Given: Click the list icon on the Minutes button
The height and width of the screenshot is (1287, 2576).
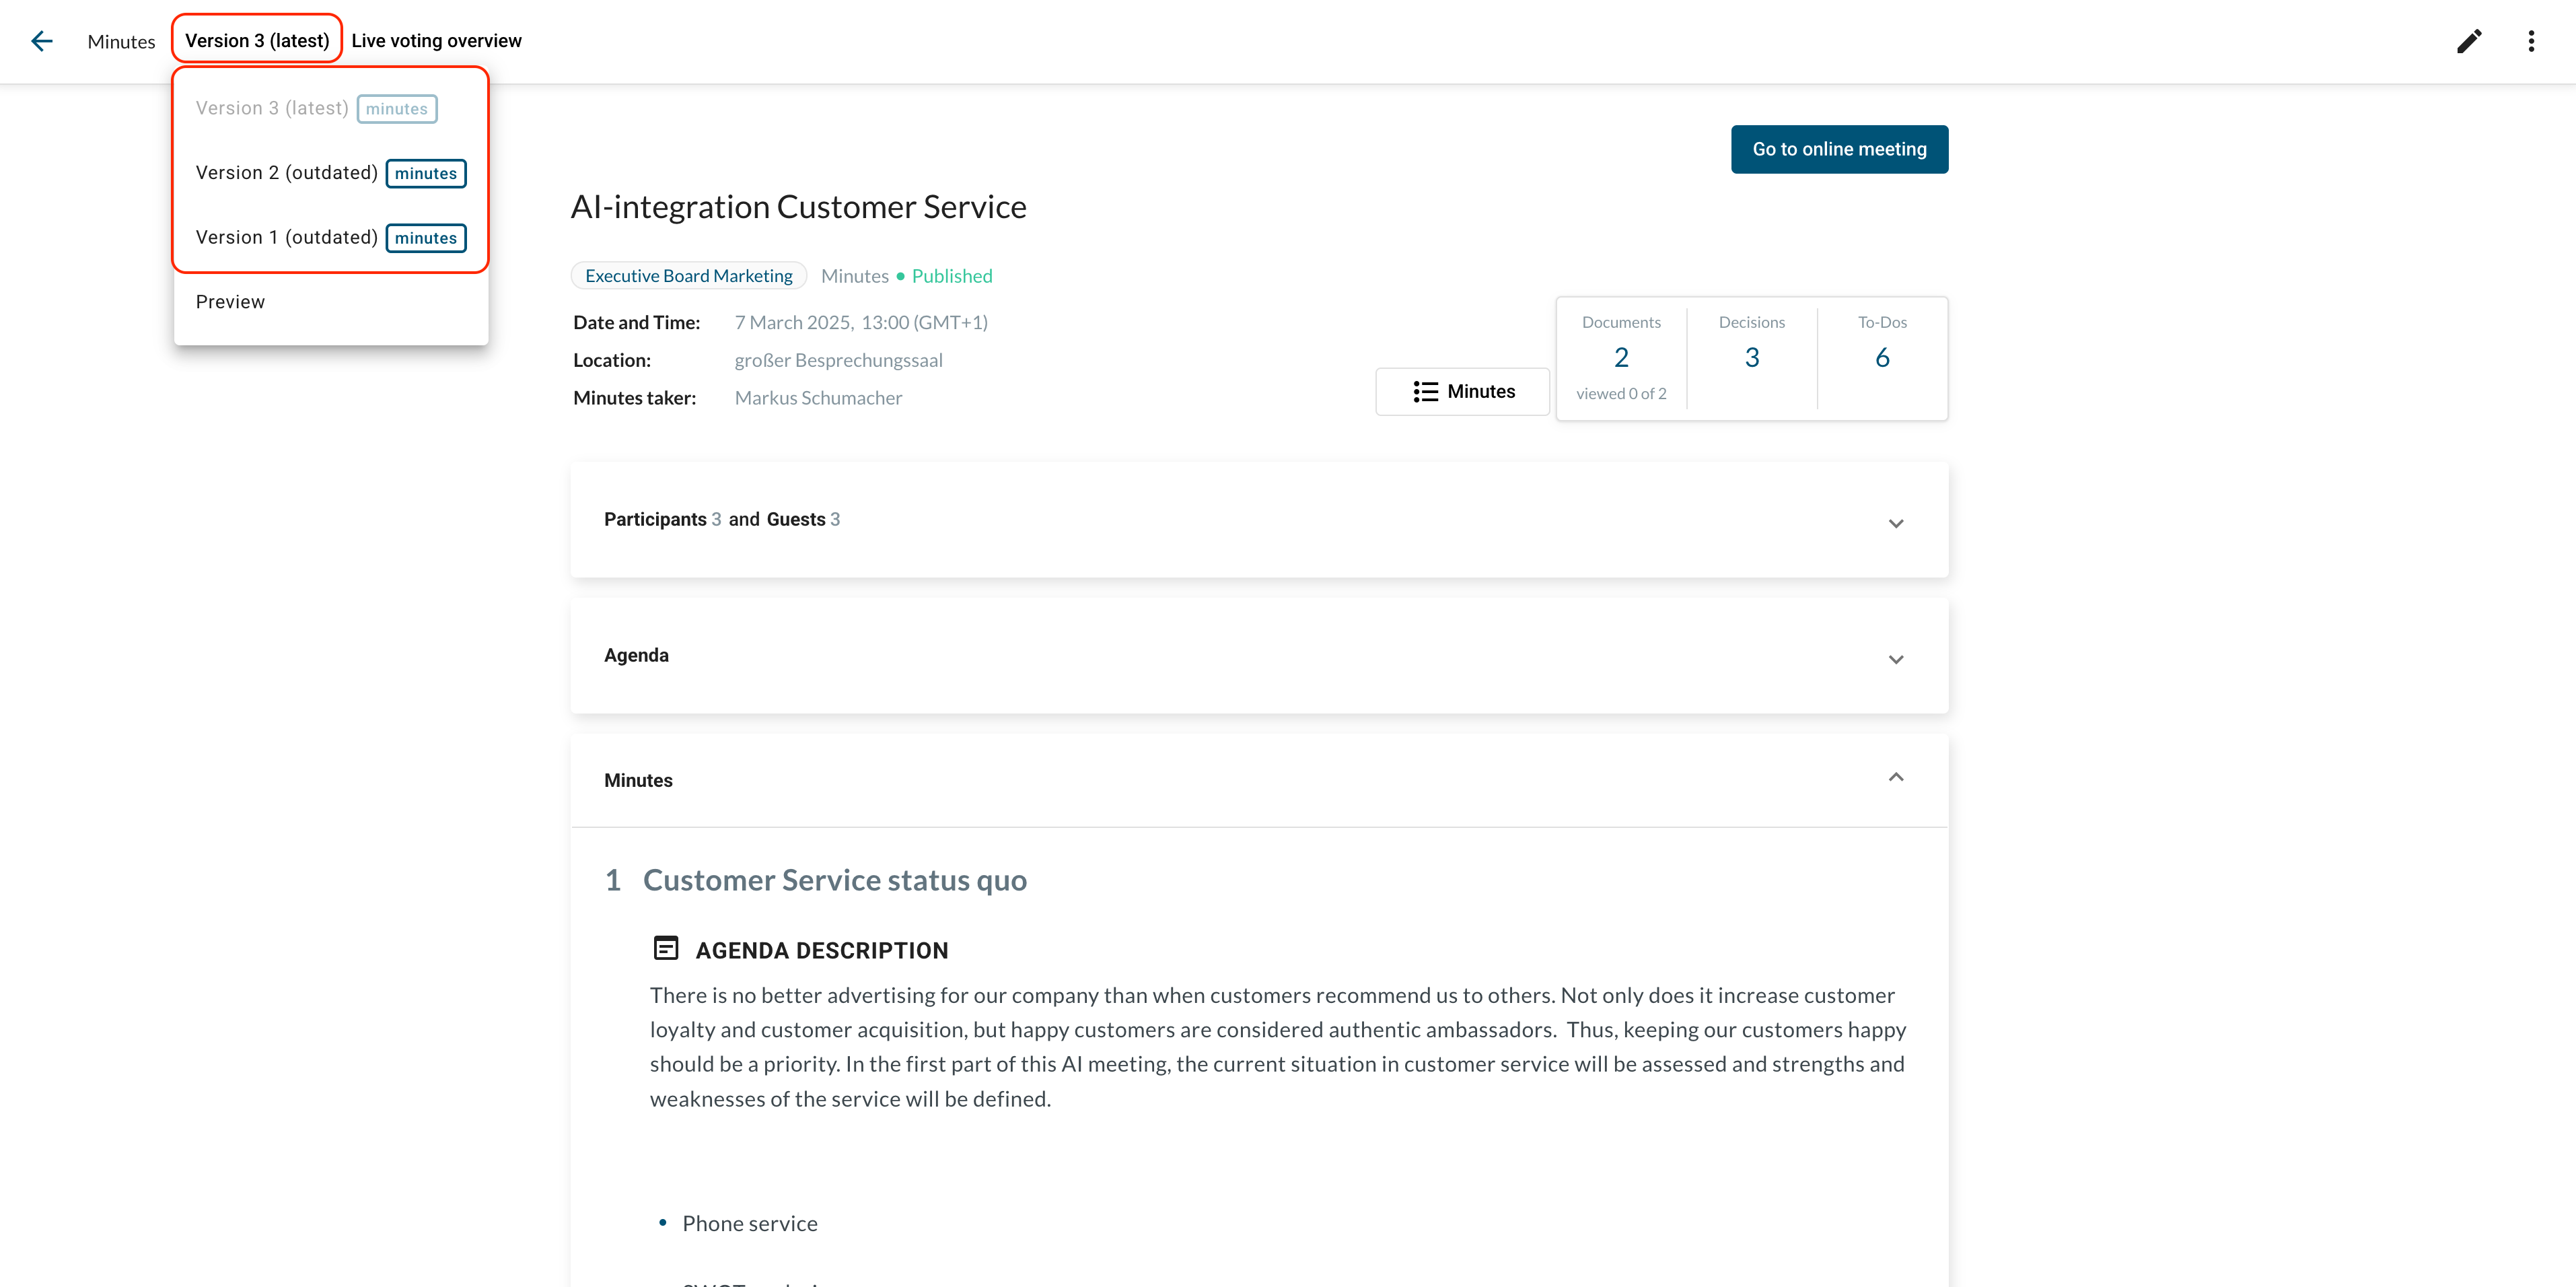Looking at the screenshot, I should pyautogui.click(x=1425, y=392).
